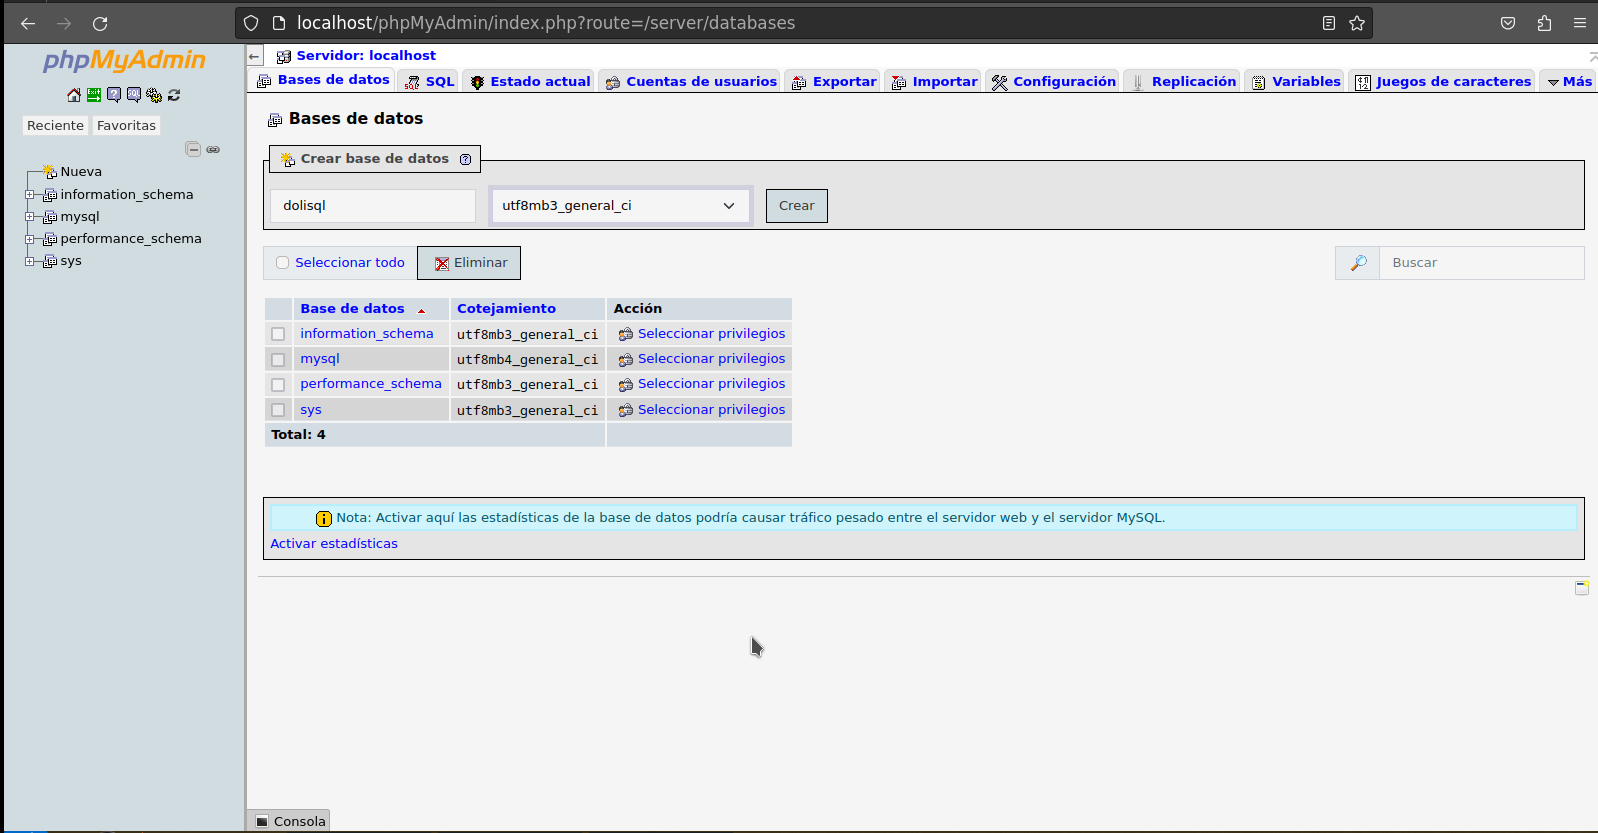Click the green exit/logout icon
1598x833 pixels.
point(94,95)
